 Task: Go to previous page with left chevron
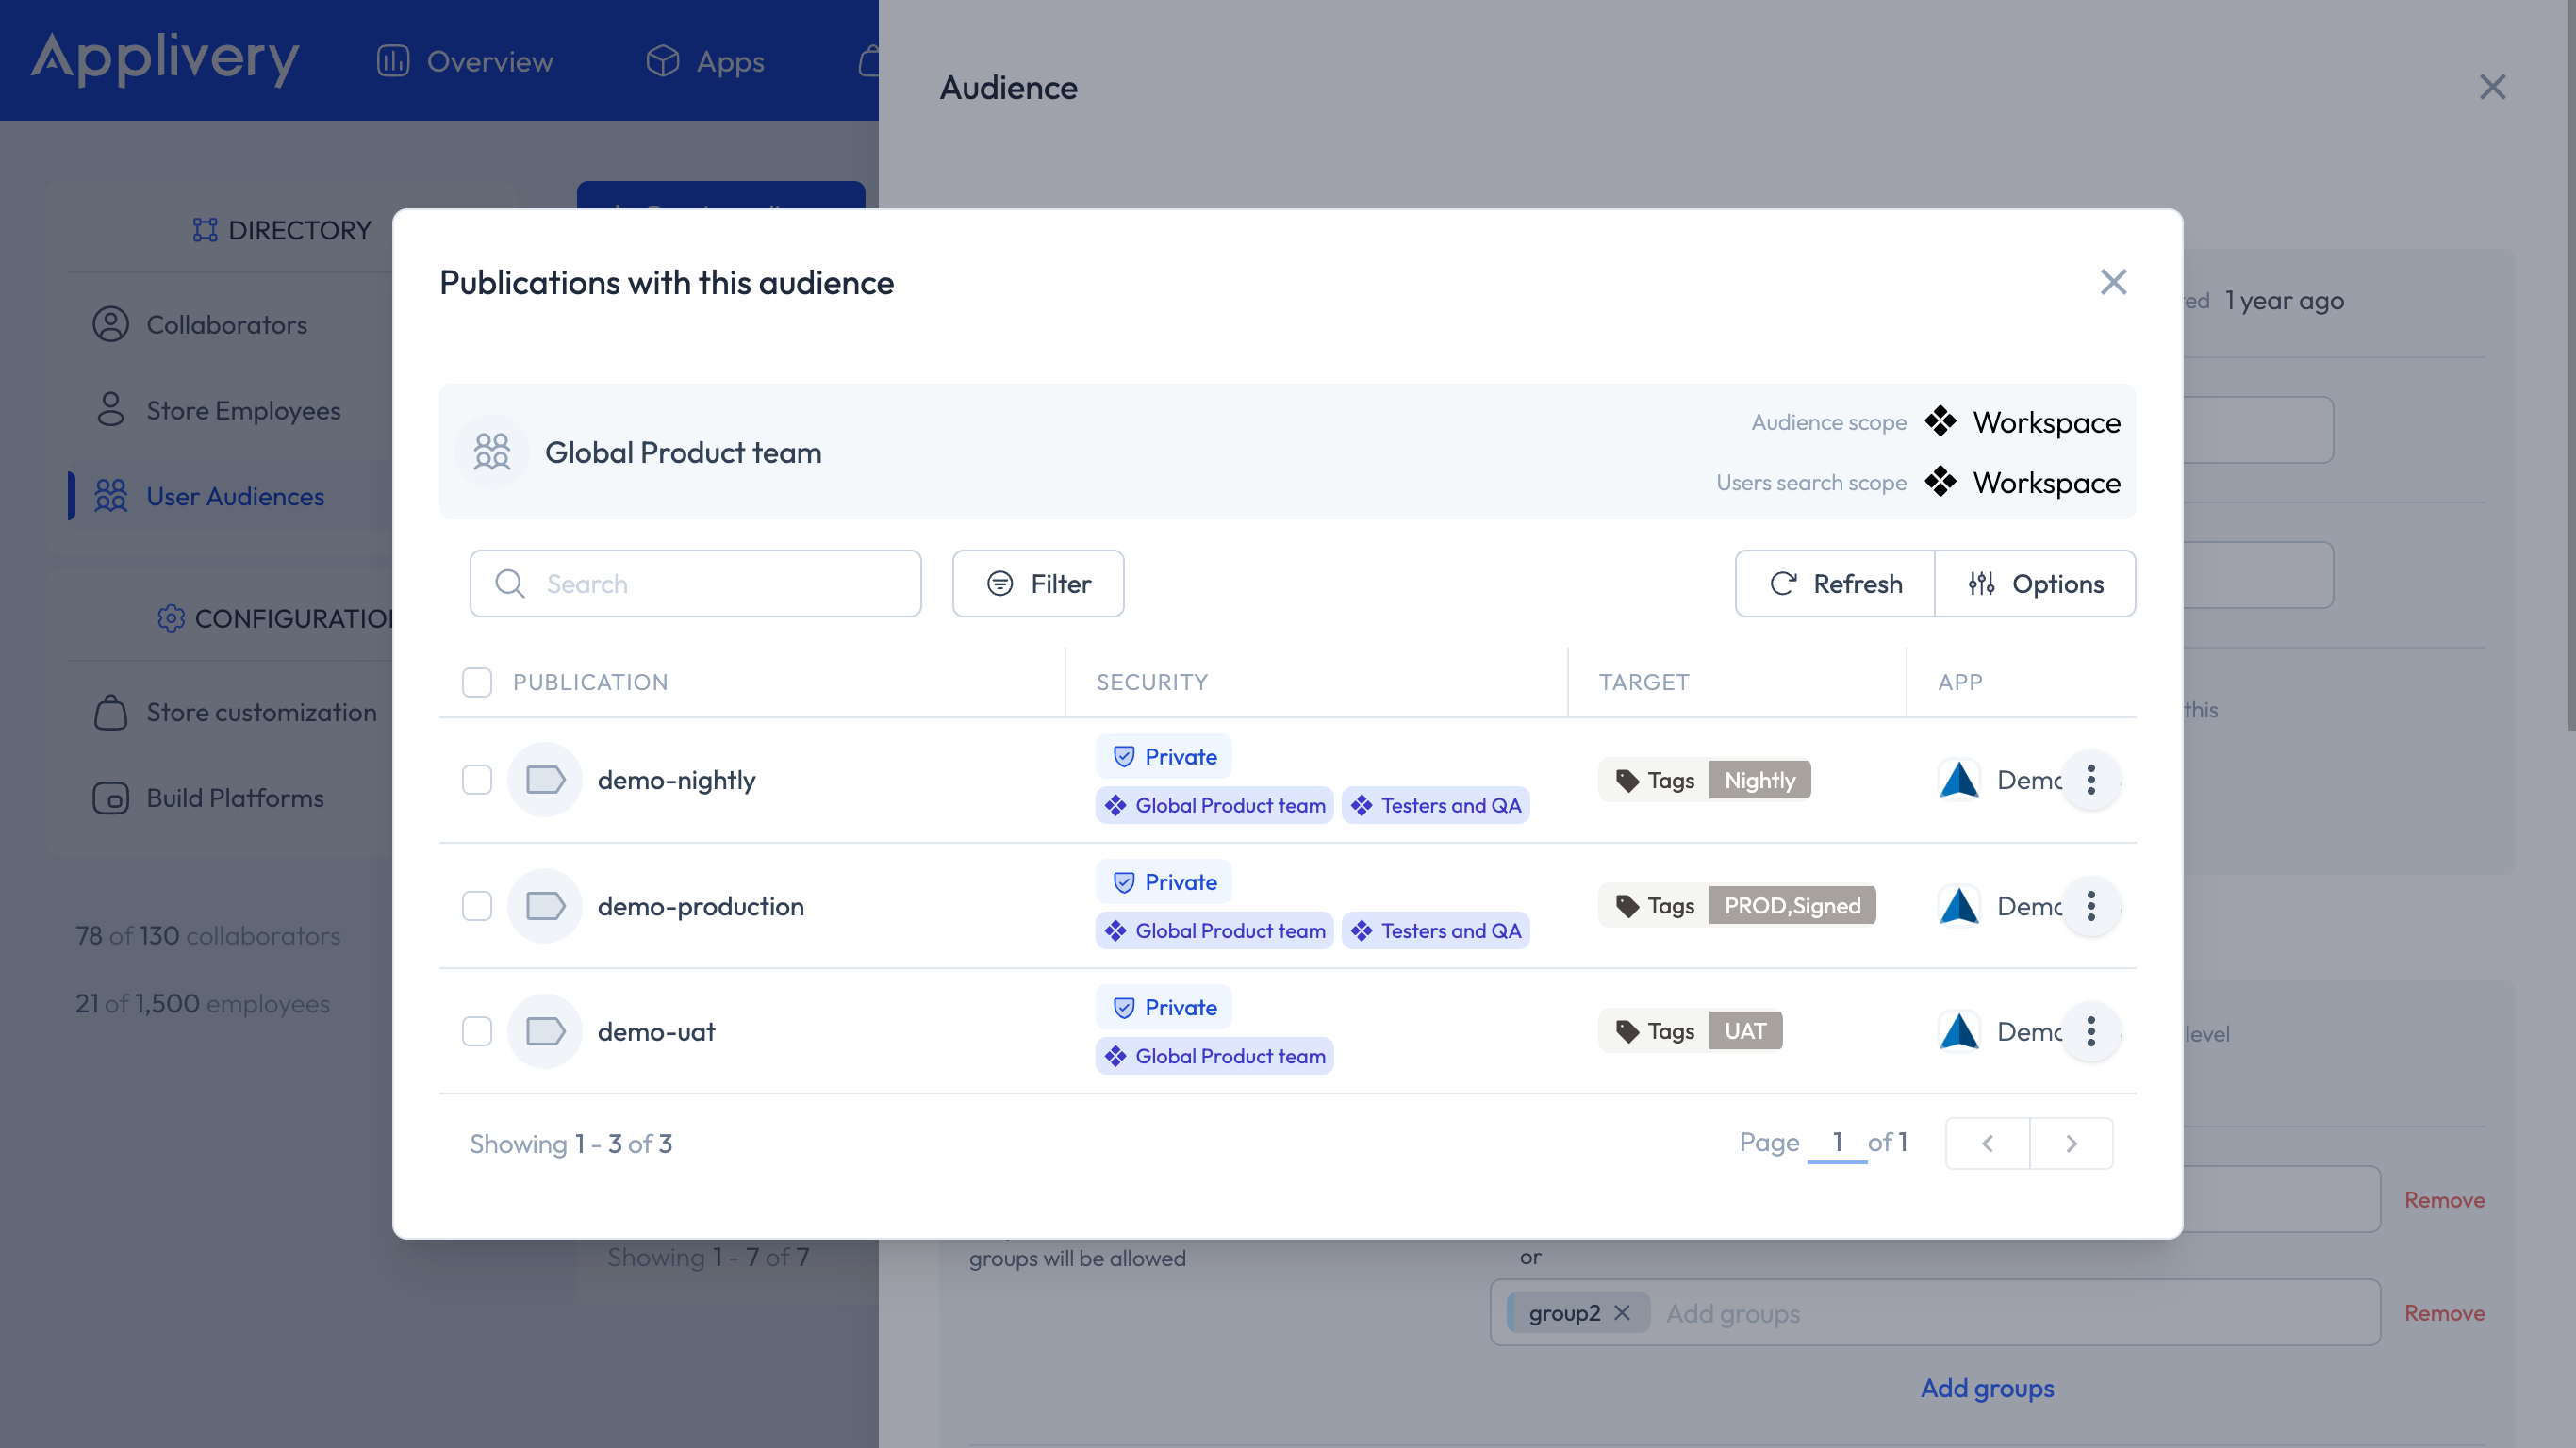(x=1987, y=1143)
